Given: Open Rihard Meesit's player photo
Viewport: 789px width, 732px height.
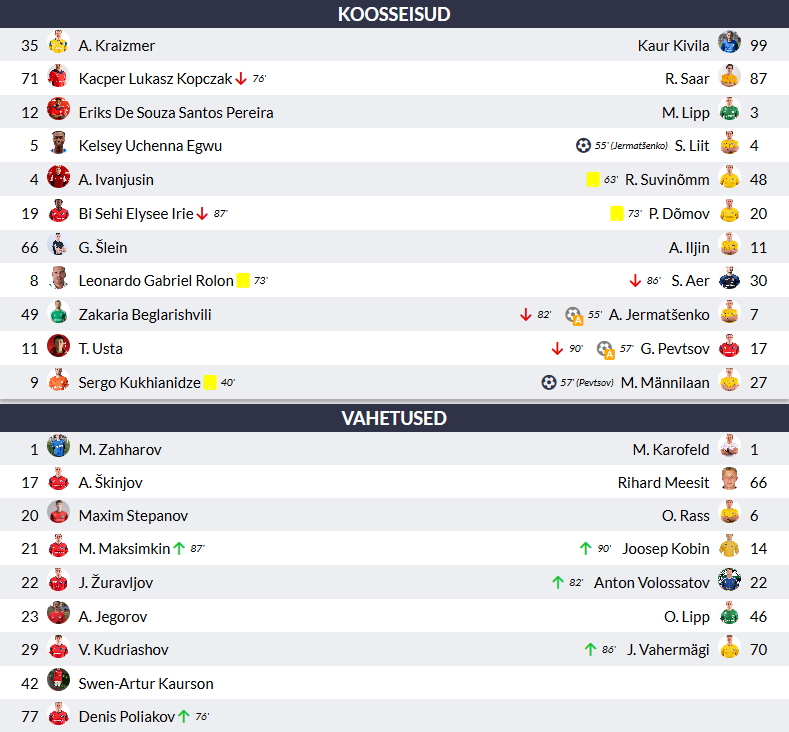Looking at the screenshot, I should (x=729, y=479).
